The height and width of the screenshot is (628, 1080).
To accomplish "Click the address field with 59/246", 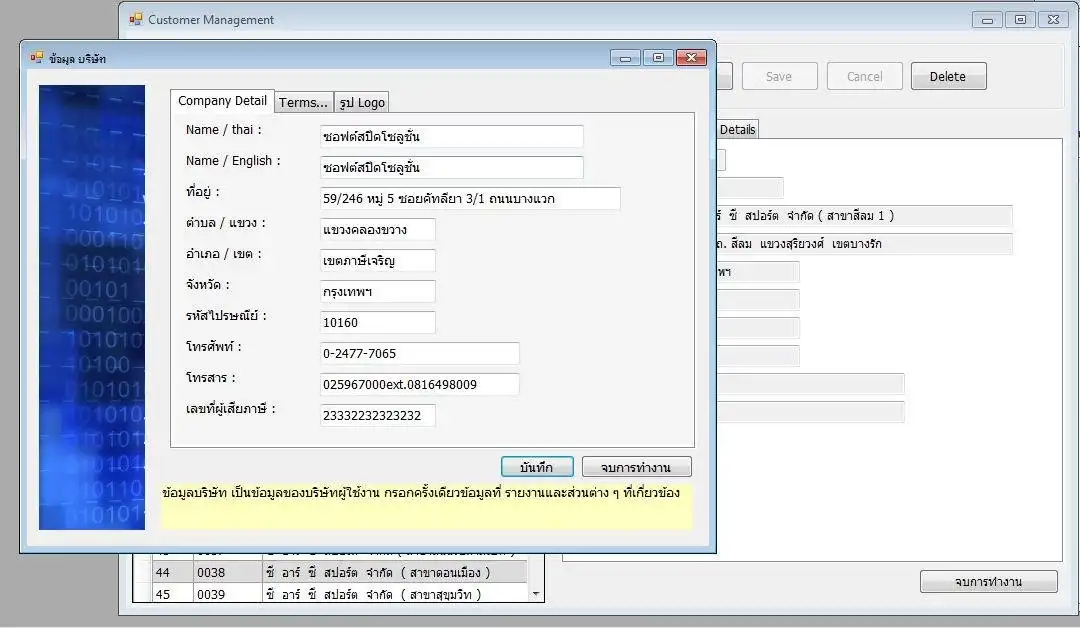I will click(470, 198).
